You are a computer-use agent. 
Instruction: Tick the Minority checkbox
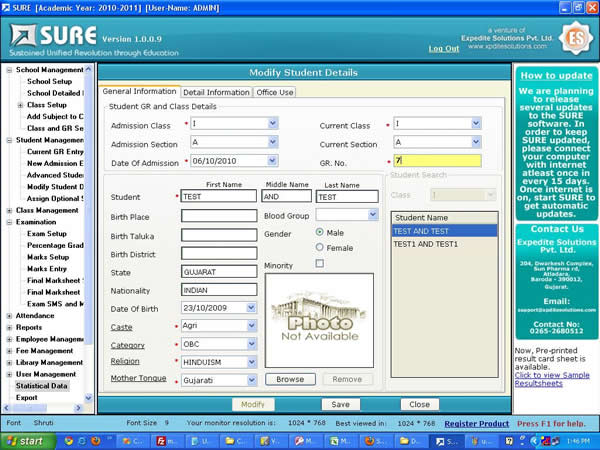(x=320, y=263)
